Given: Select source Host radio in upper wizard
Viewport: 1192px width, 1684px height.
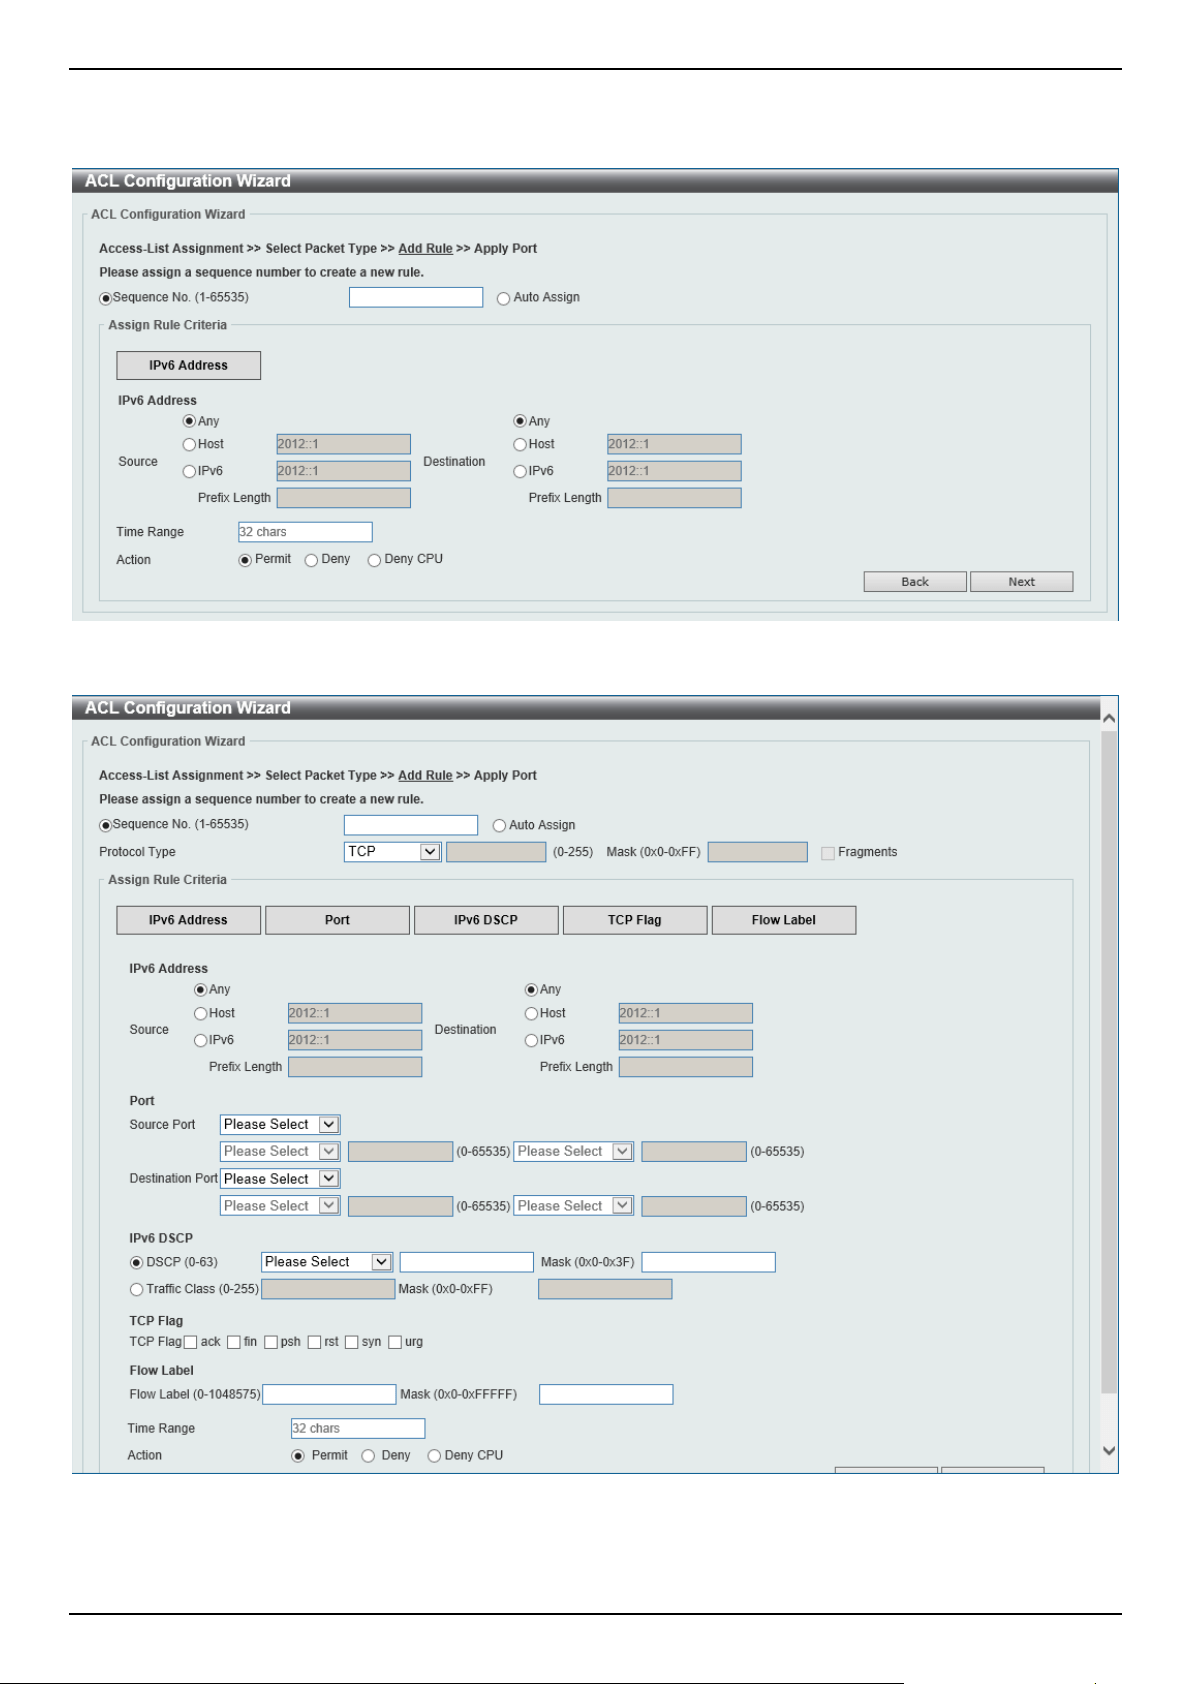Looking at the screenshot, I should tap(189, 444).
